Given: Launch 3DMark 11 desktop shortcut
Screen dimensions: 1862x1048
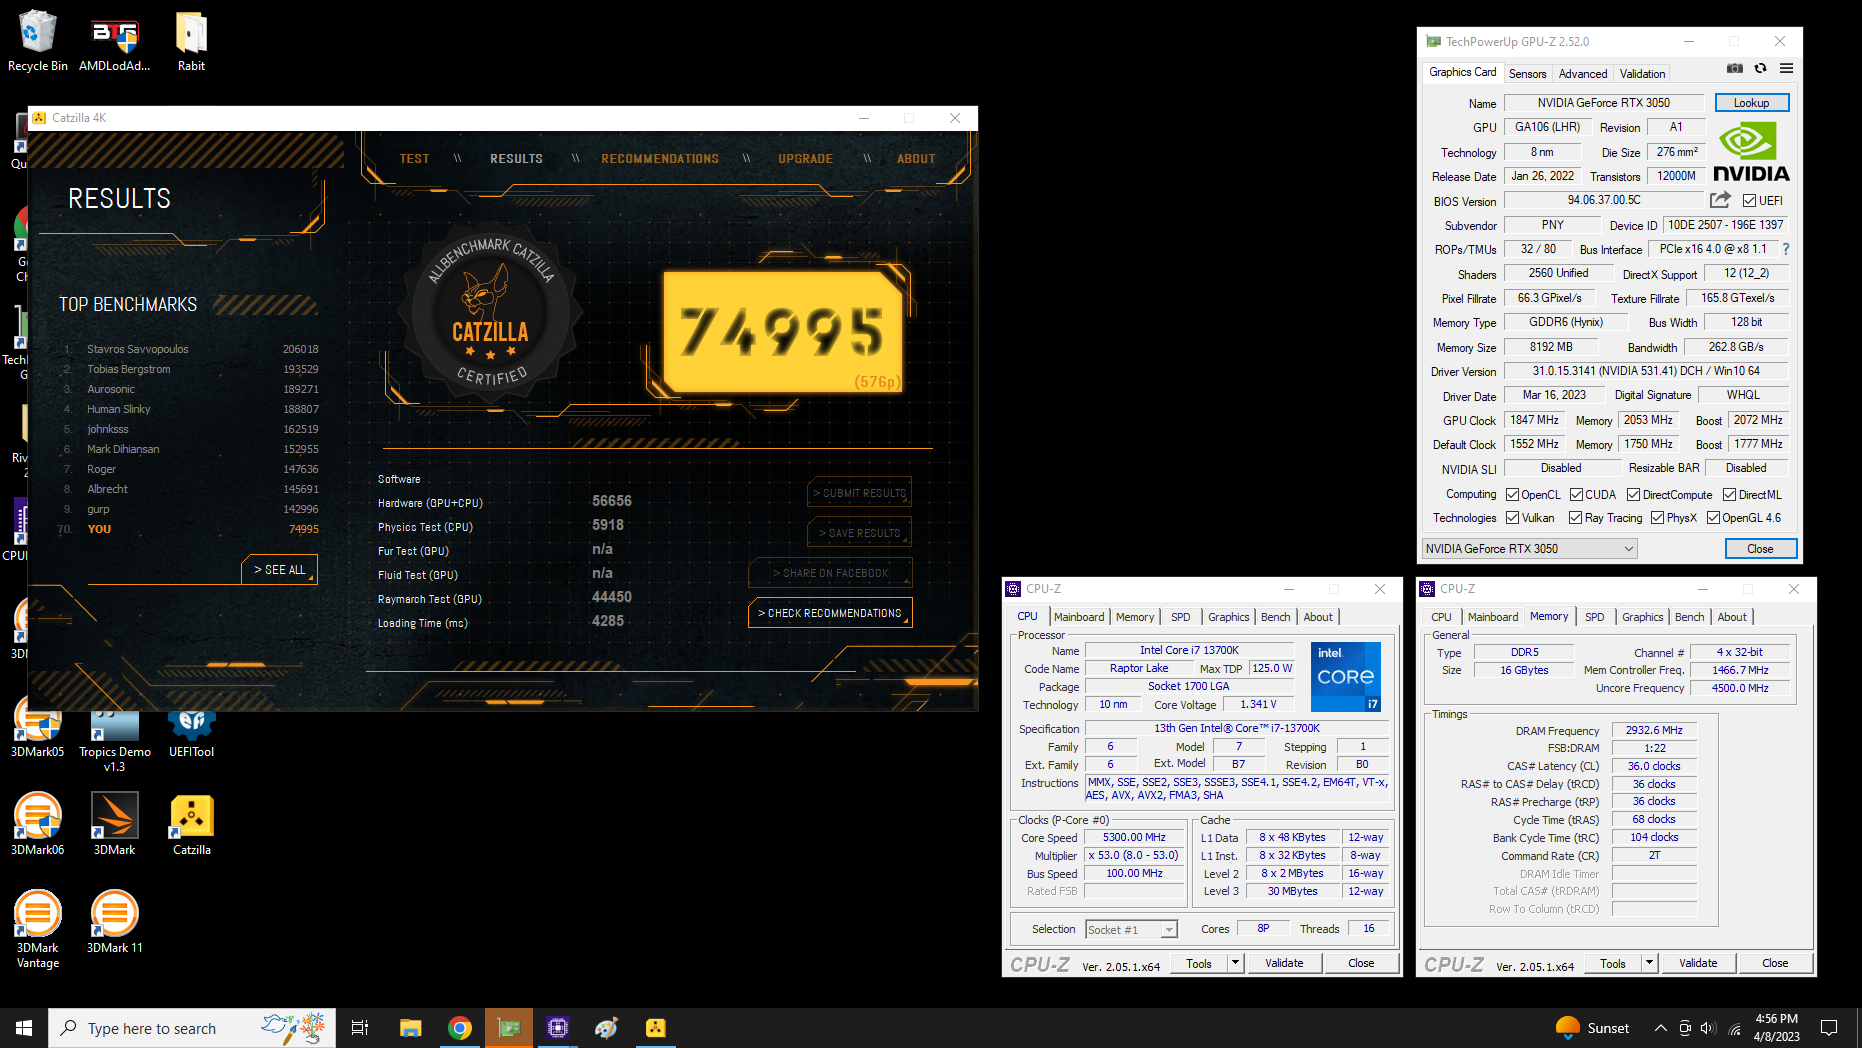Looking at the screenshot, I should 114,922.
